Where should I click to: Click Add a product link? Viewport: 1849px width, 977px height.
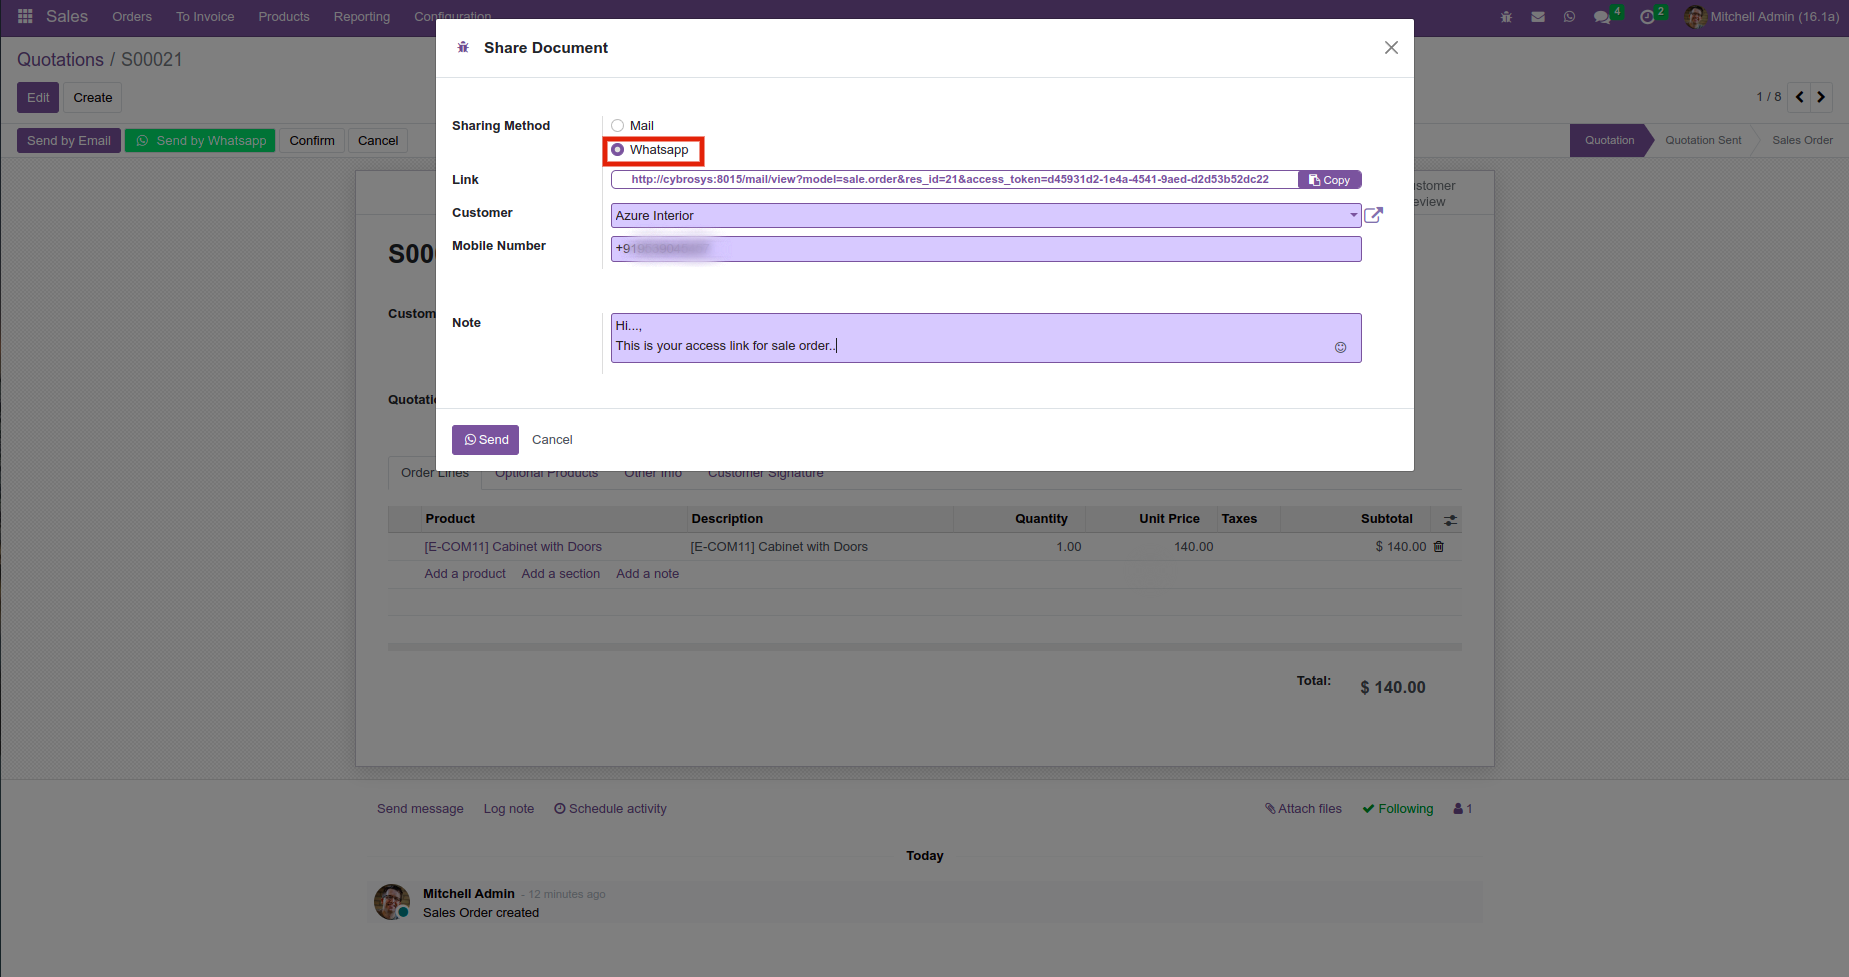point(465,574)
